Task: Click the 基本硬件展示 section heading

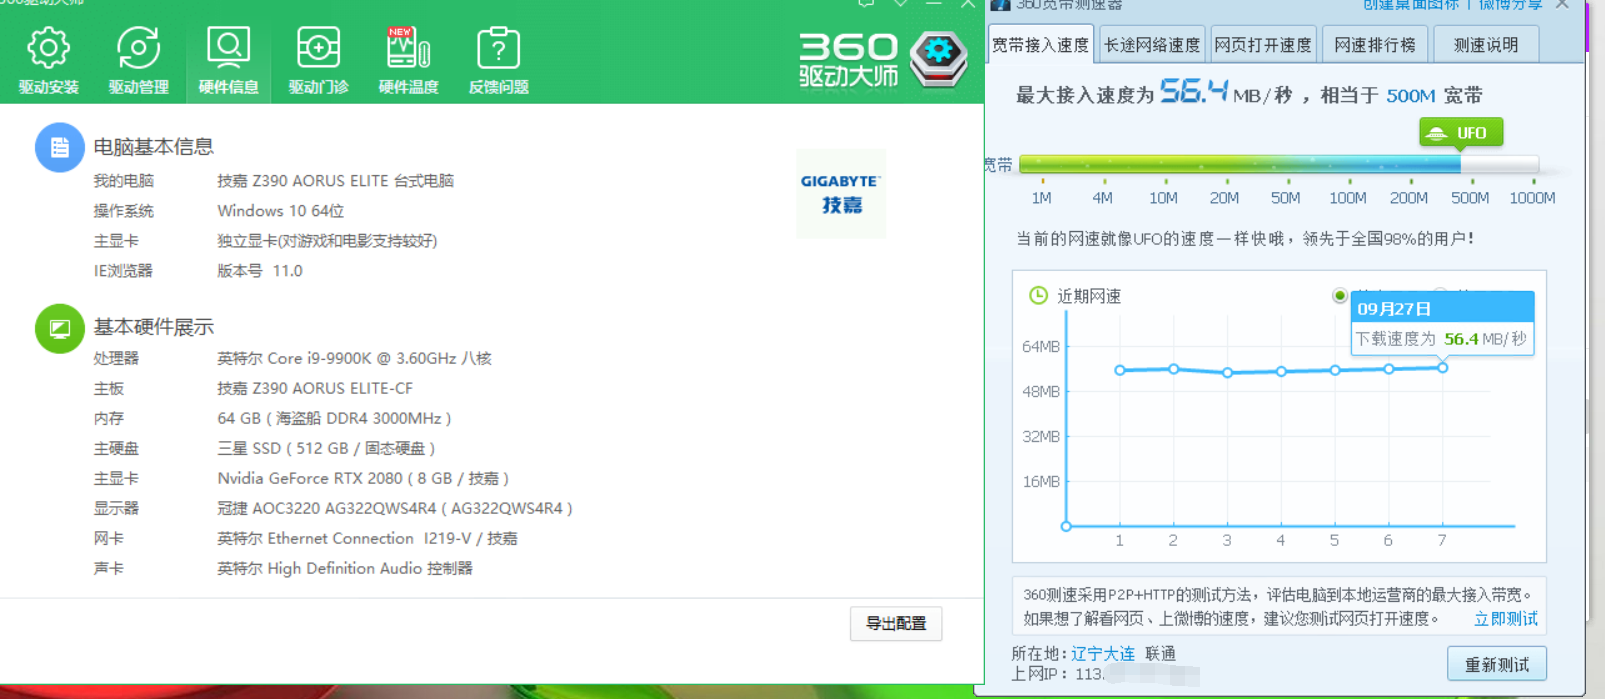Action: [x=154, y=327]
